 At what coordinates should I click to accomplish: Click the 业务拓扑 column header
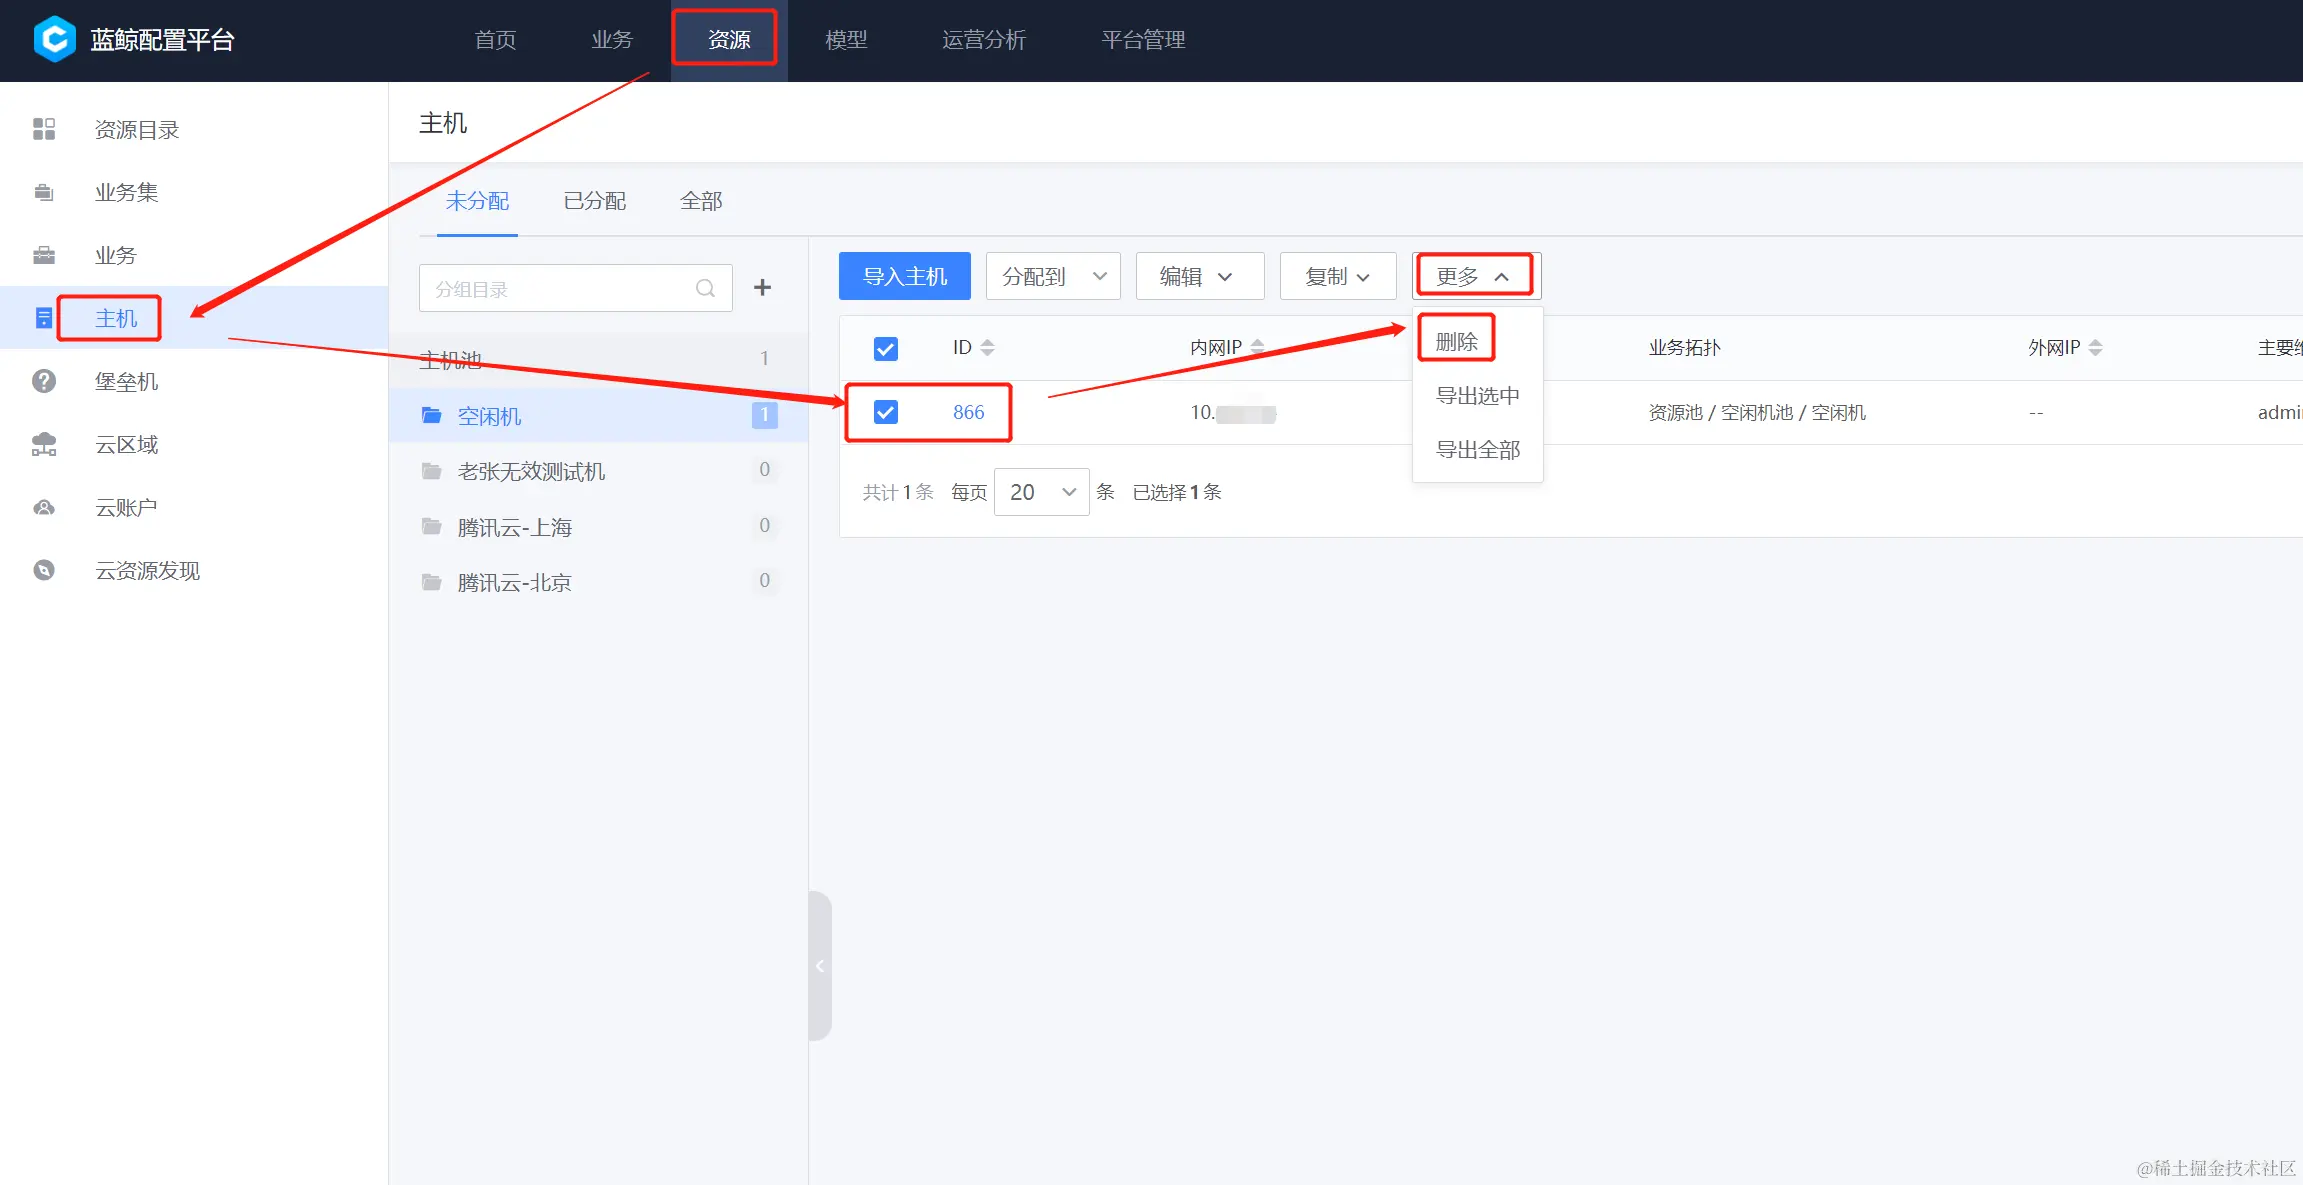(1685, 347)
